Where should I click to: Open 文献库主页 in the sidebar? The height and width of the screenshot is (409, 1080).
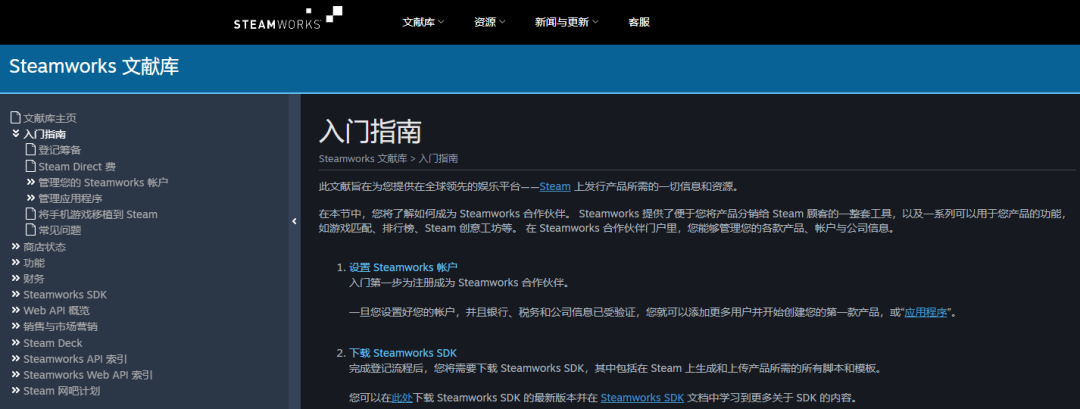pos(50,118)
